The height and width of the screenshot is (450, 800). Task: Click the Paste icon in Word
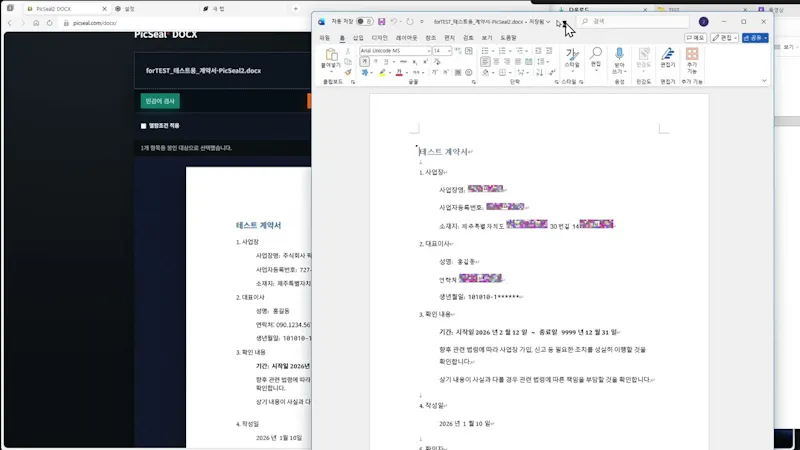(x=331, y=54)
